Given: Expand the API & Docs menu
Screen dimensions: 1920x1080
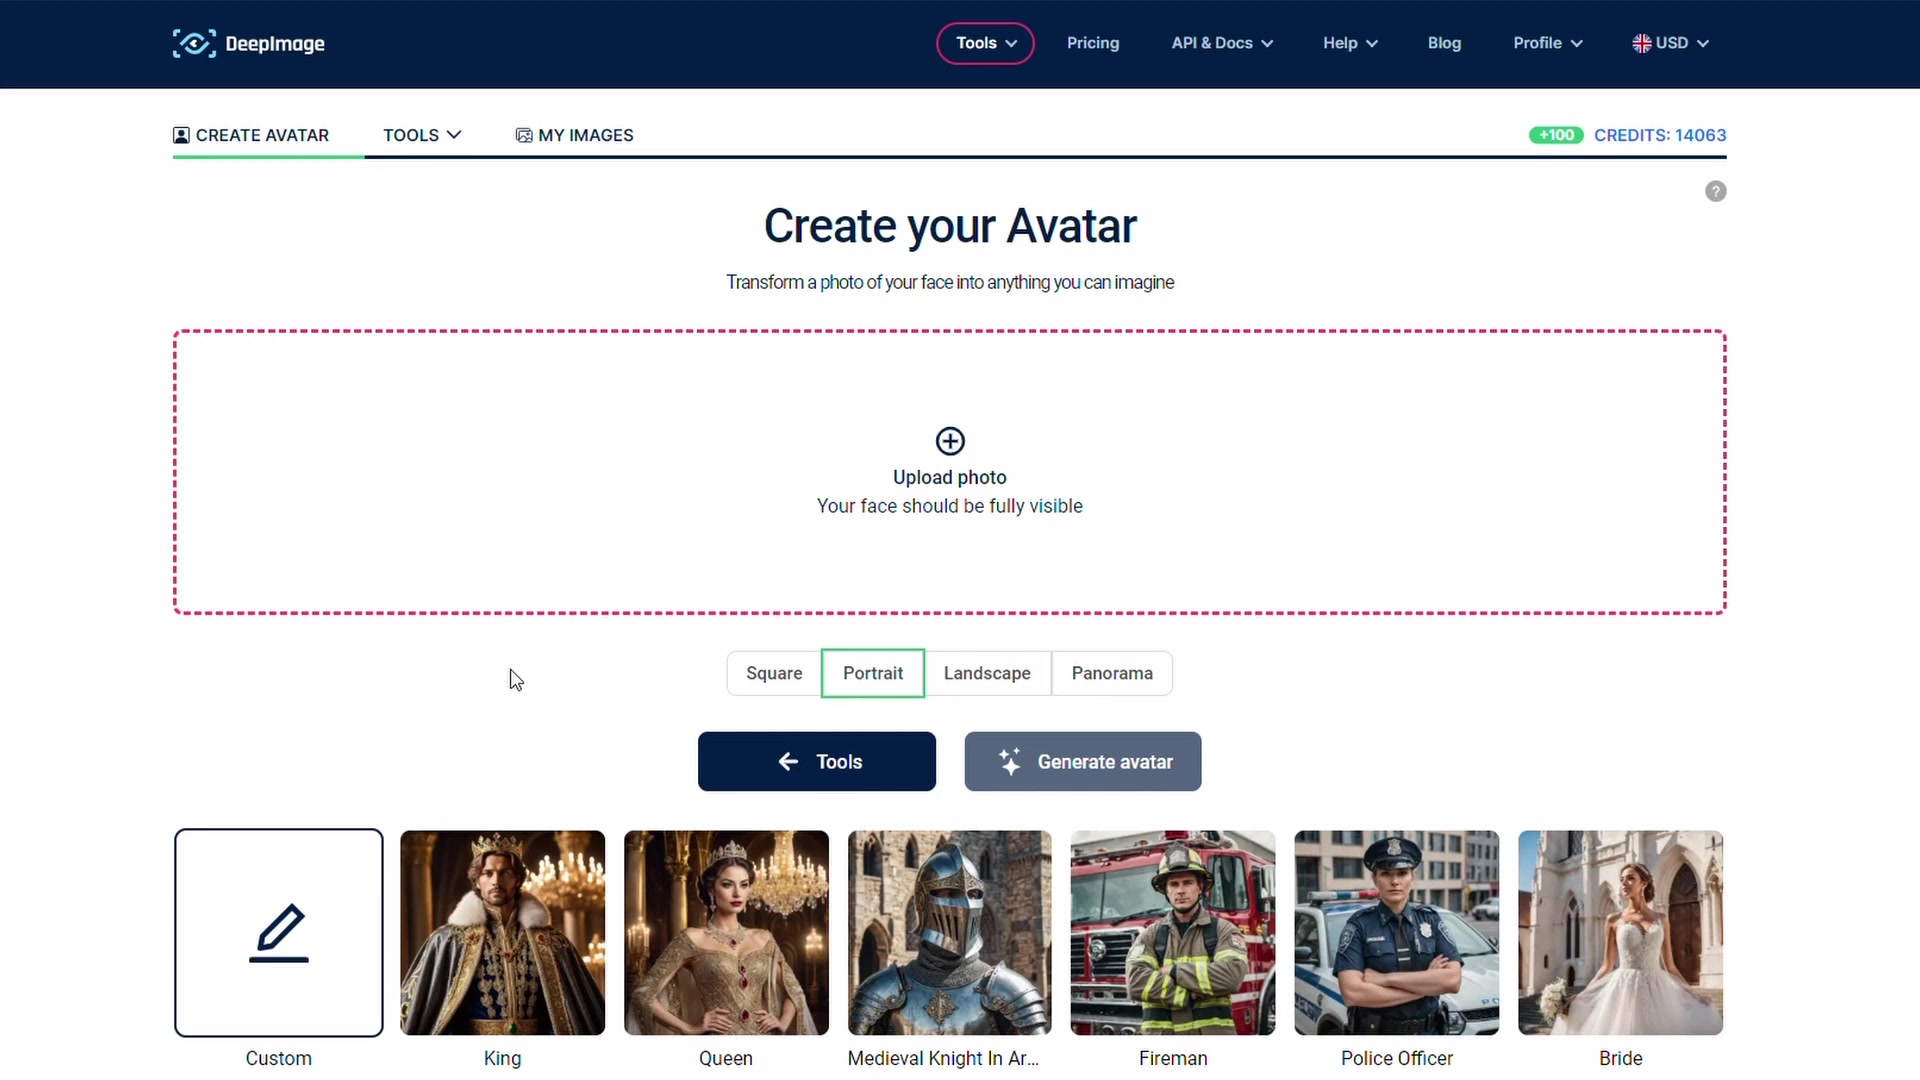Looking at the screenshot, I should 1222,43.
